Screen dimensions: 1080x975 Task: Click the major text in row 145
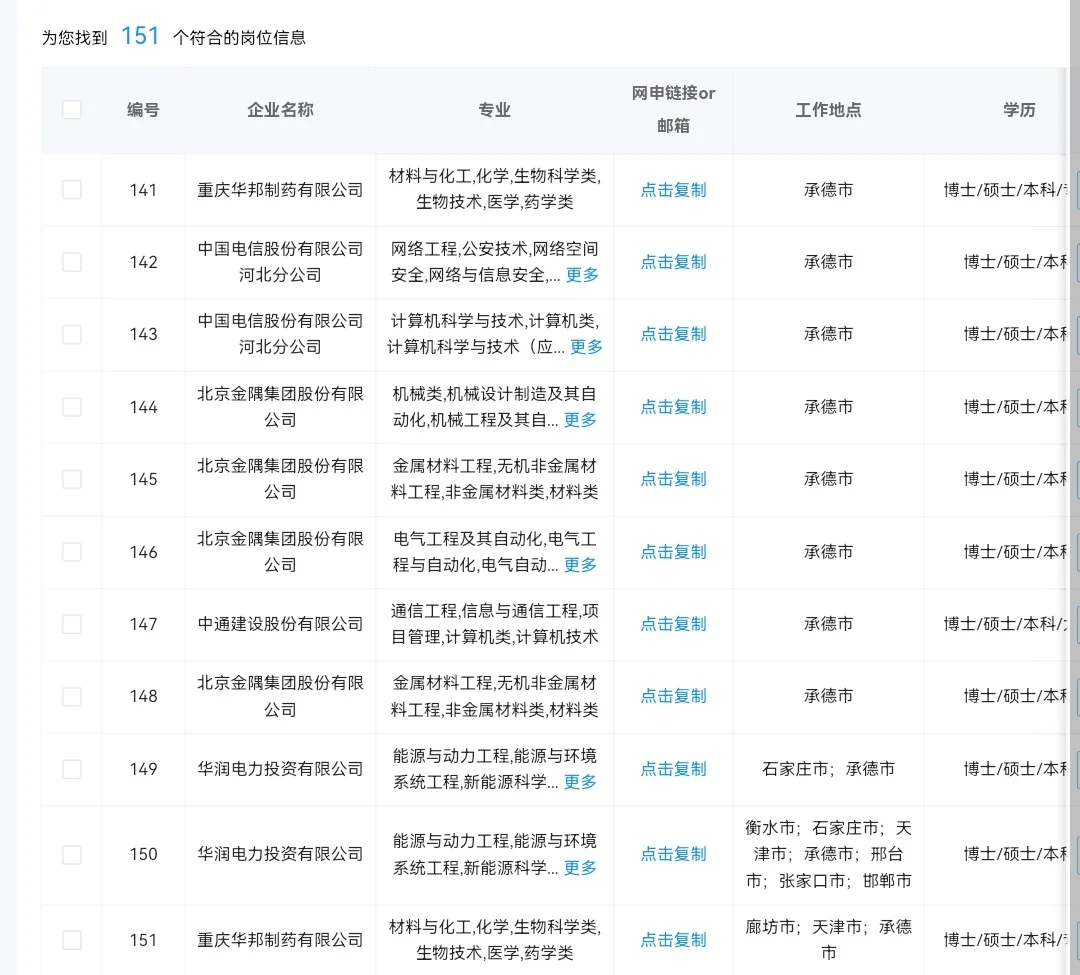pyautogui.click(x=495, y=479)
